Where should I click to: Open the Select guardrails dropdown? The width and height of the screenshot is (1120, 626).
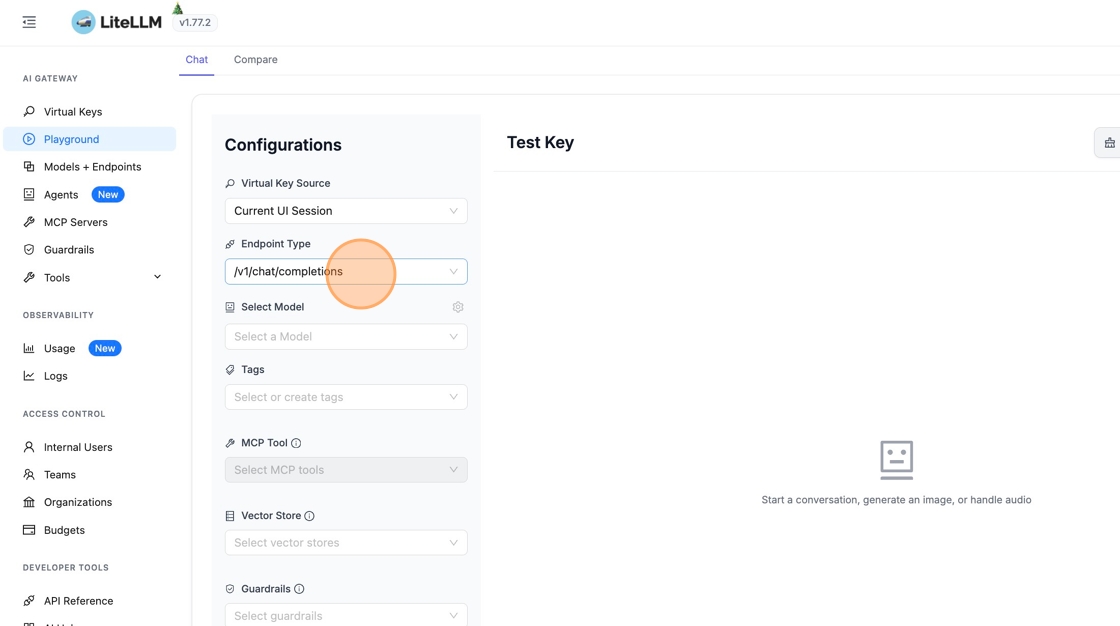pyautogui.click(x=346, y=615)
